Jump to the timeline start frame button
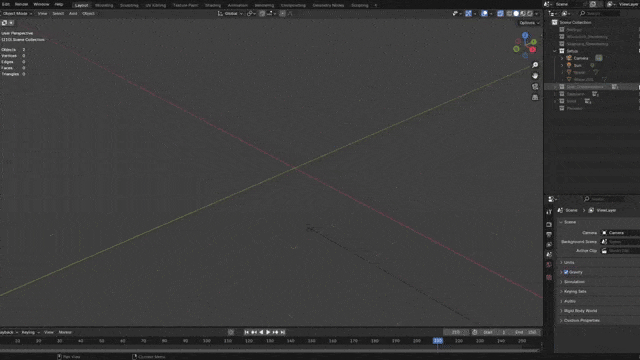 point(247,332)
